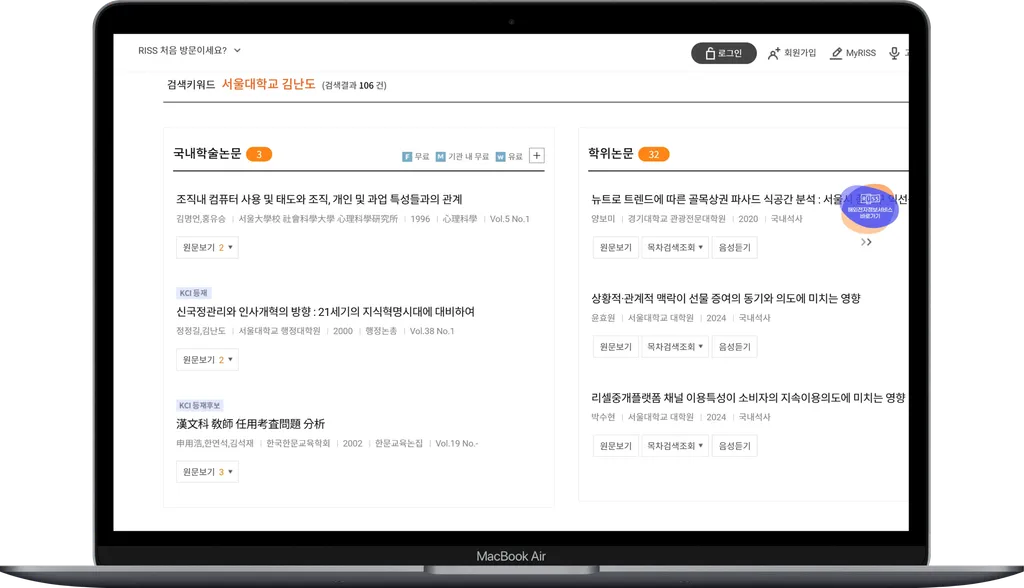Click the RISS 해외전자정보서비스 floating badge
Viewport: 1024px width, 588px height.
point(869,208)
